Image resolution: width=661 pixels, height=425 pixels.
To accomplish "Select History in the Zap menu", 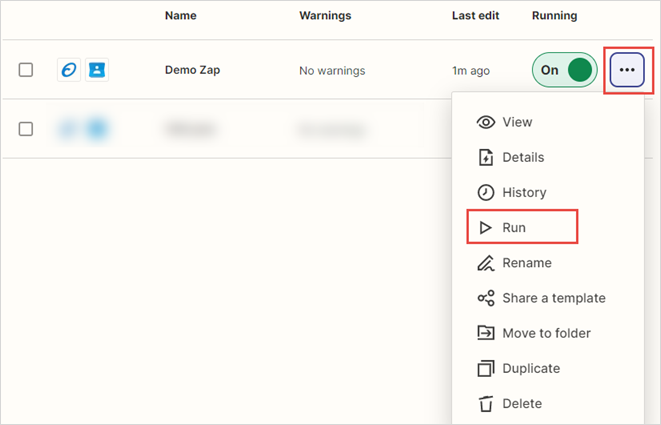I will 548,192.
